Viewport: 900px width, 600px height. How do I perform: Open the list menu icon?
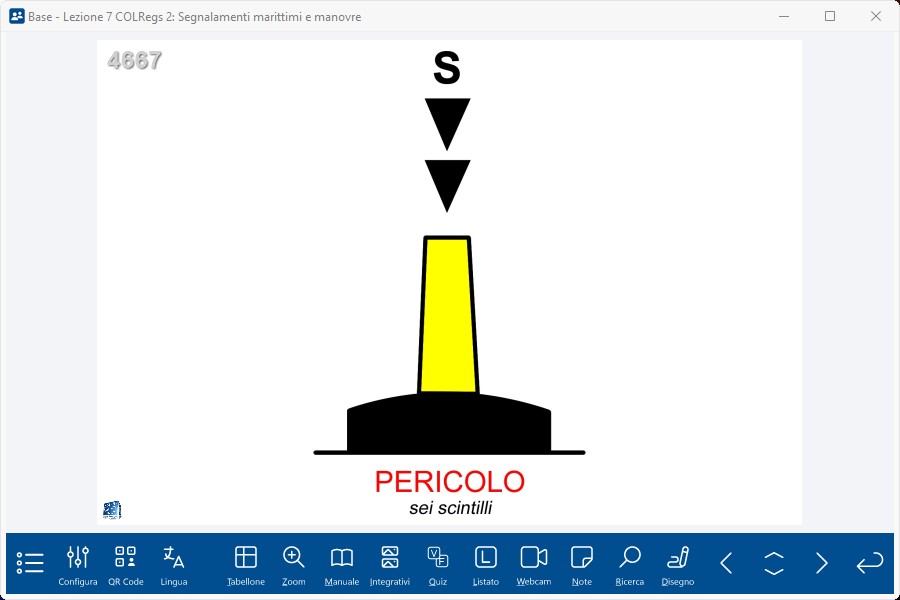click(30, 563)
